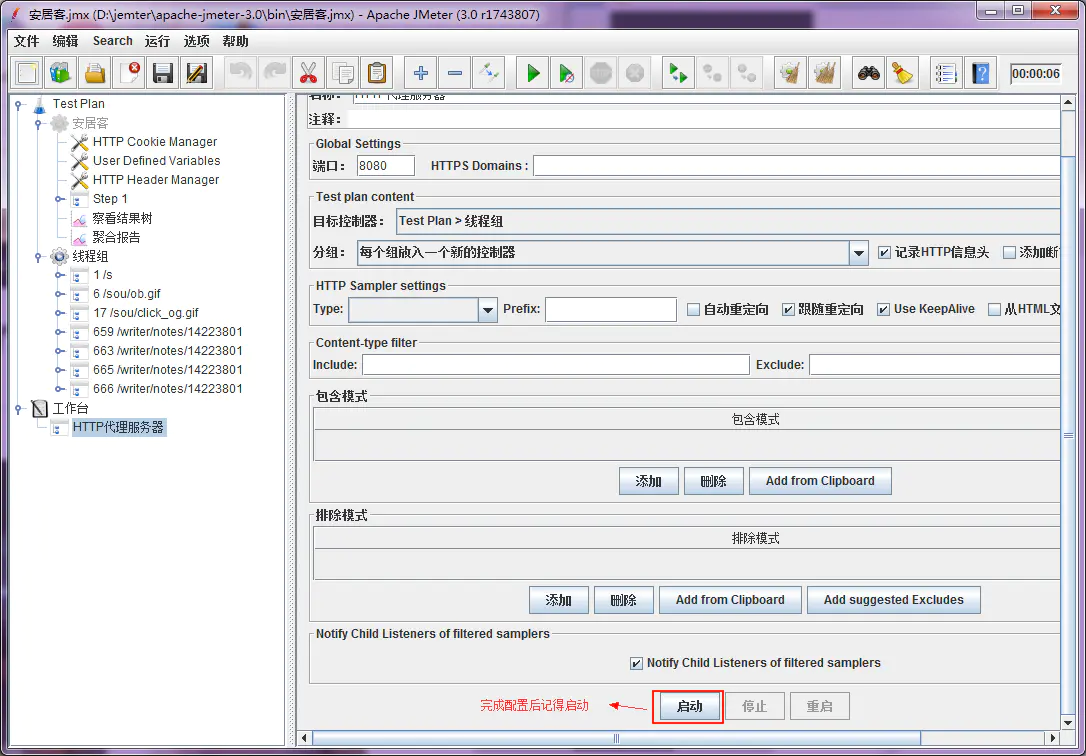Click the Toggle enable/disable icon
1086x756 pixels.
(x=488, y=73)
